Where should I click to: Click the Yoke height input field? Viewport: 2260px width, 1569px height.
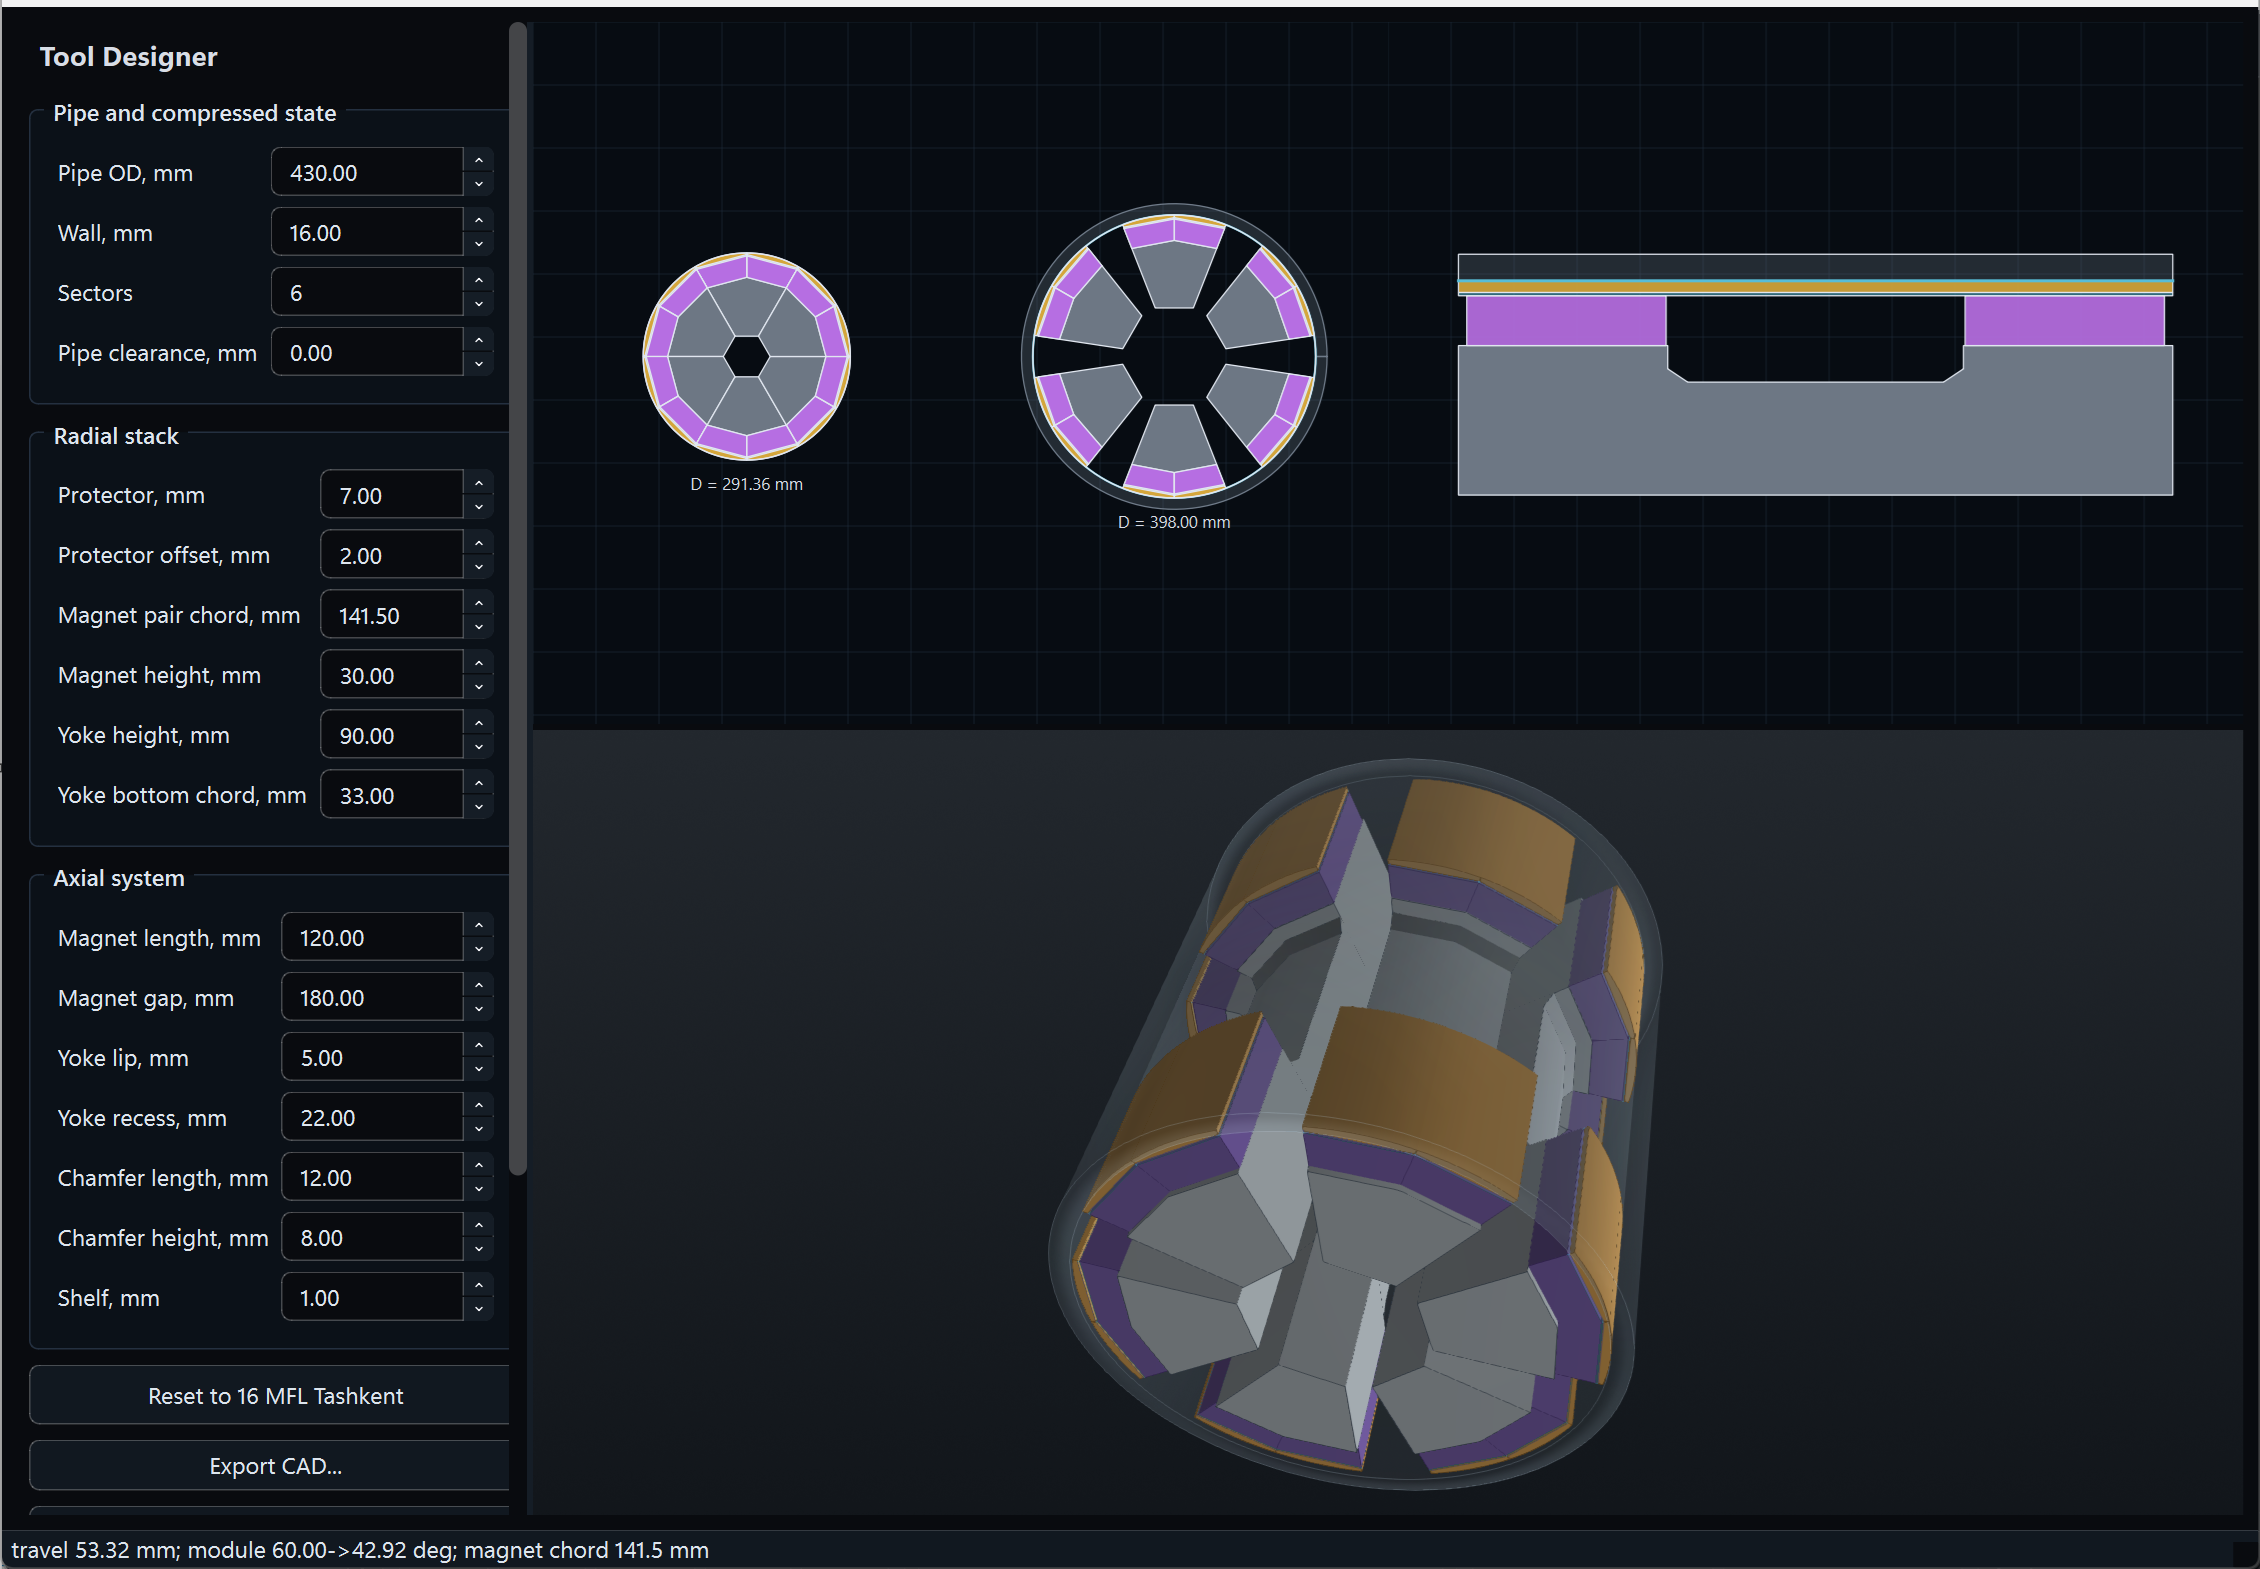point(392,735)
